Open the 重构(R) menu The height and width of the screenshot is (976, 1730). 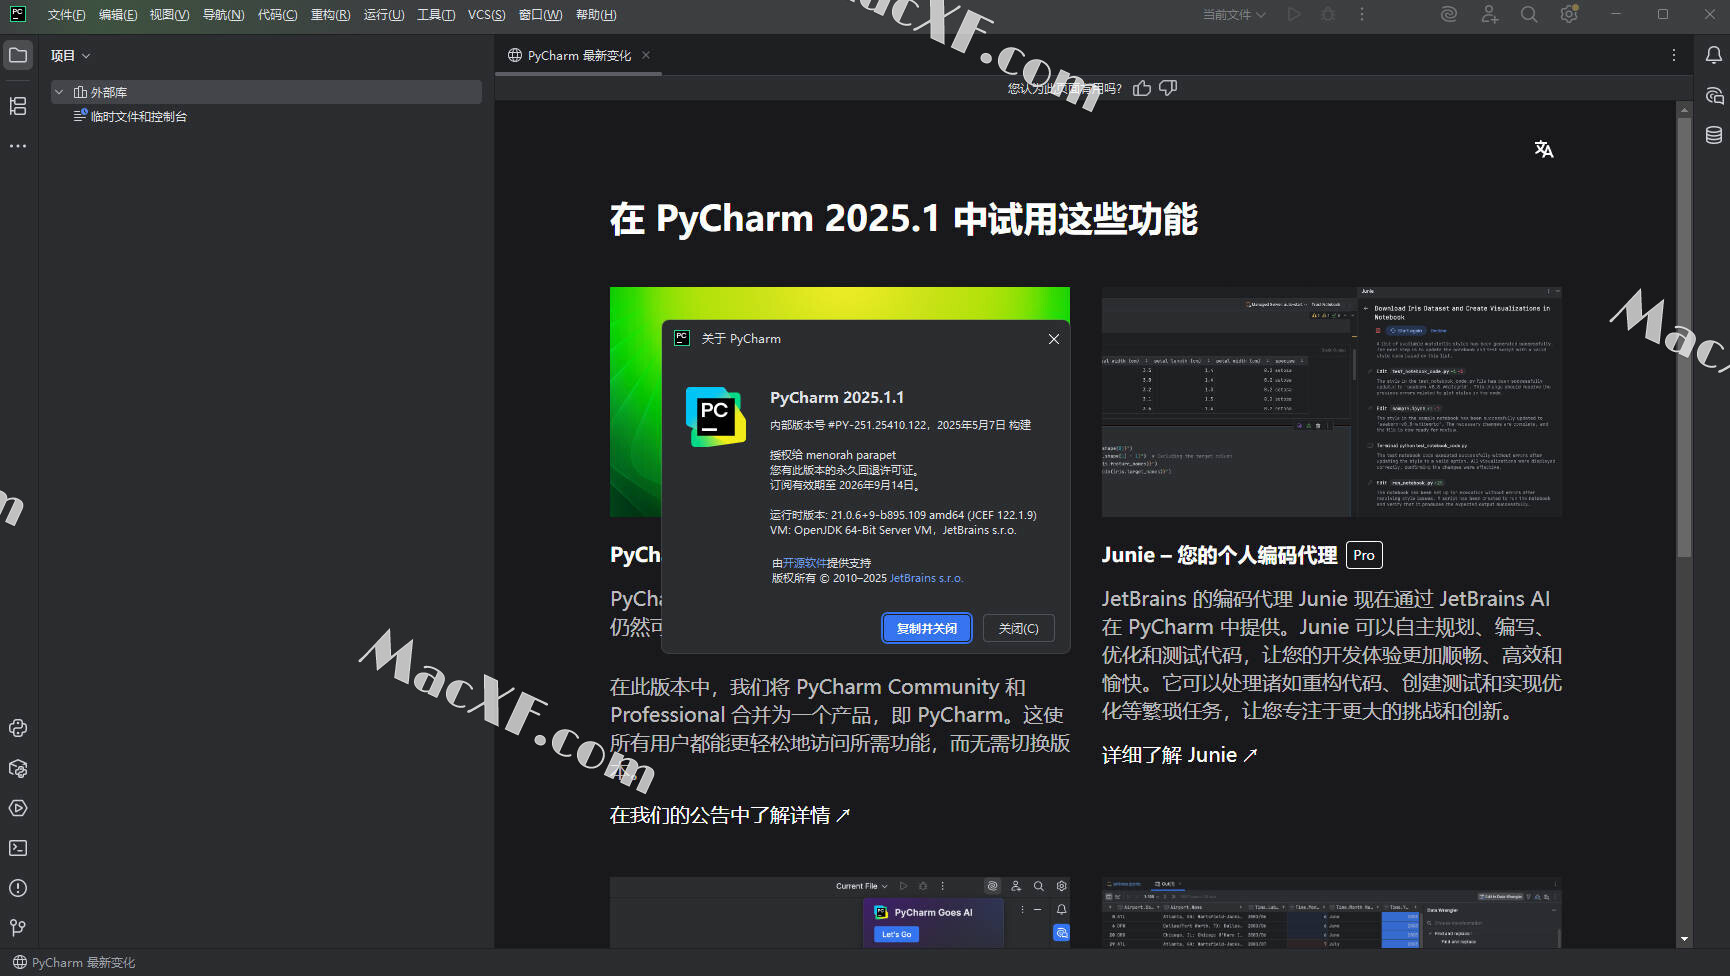331,14
